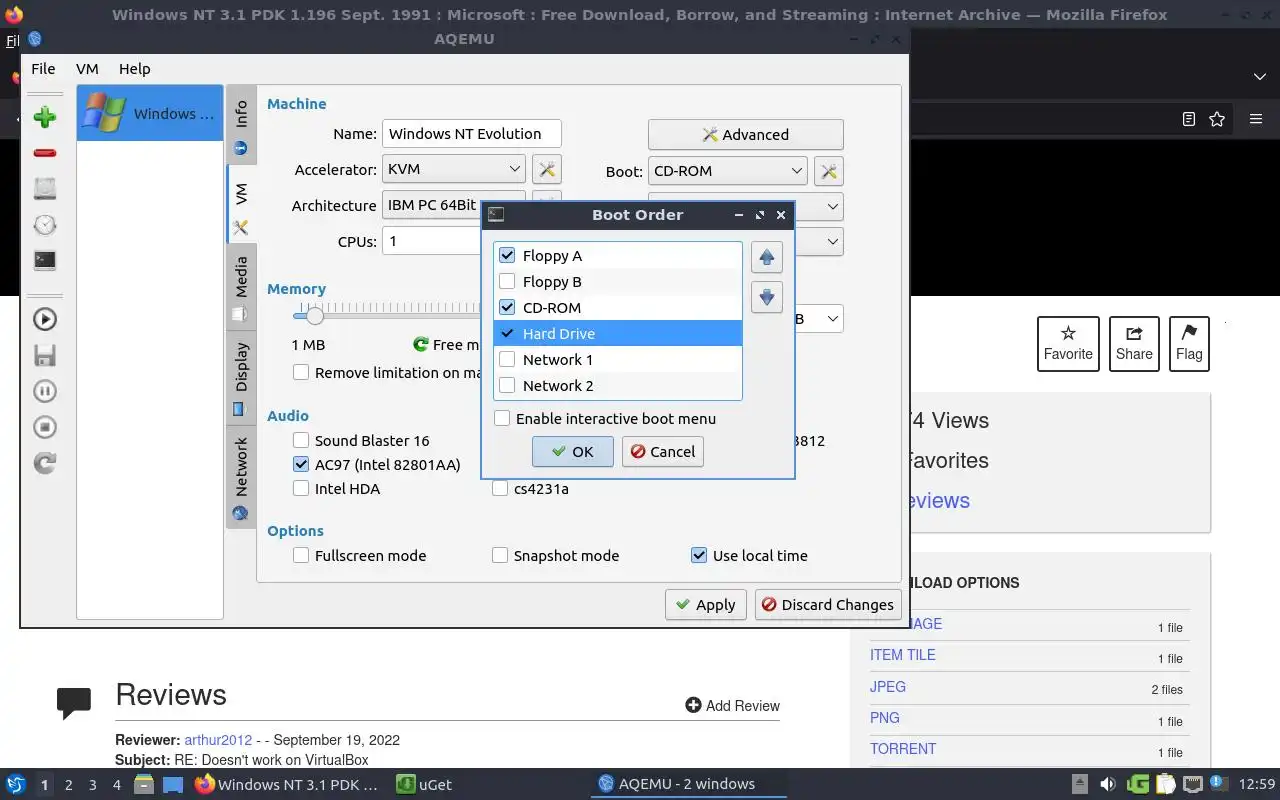The height and width of the screenshot is (800, 1280).
Task: Remove VM using red minus icon
Action: pos(45,153)
